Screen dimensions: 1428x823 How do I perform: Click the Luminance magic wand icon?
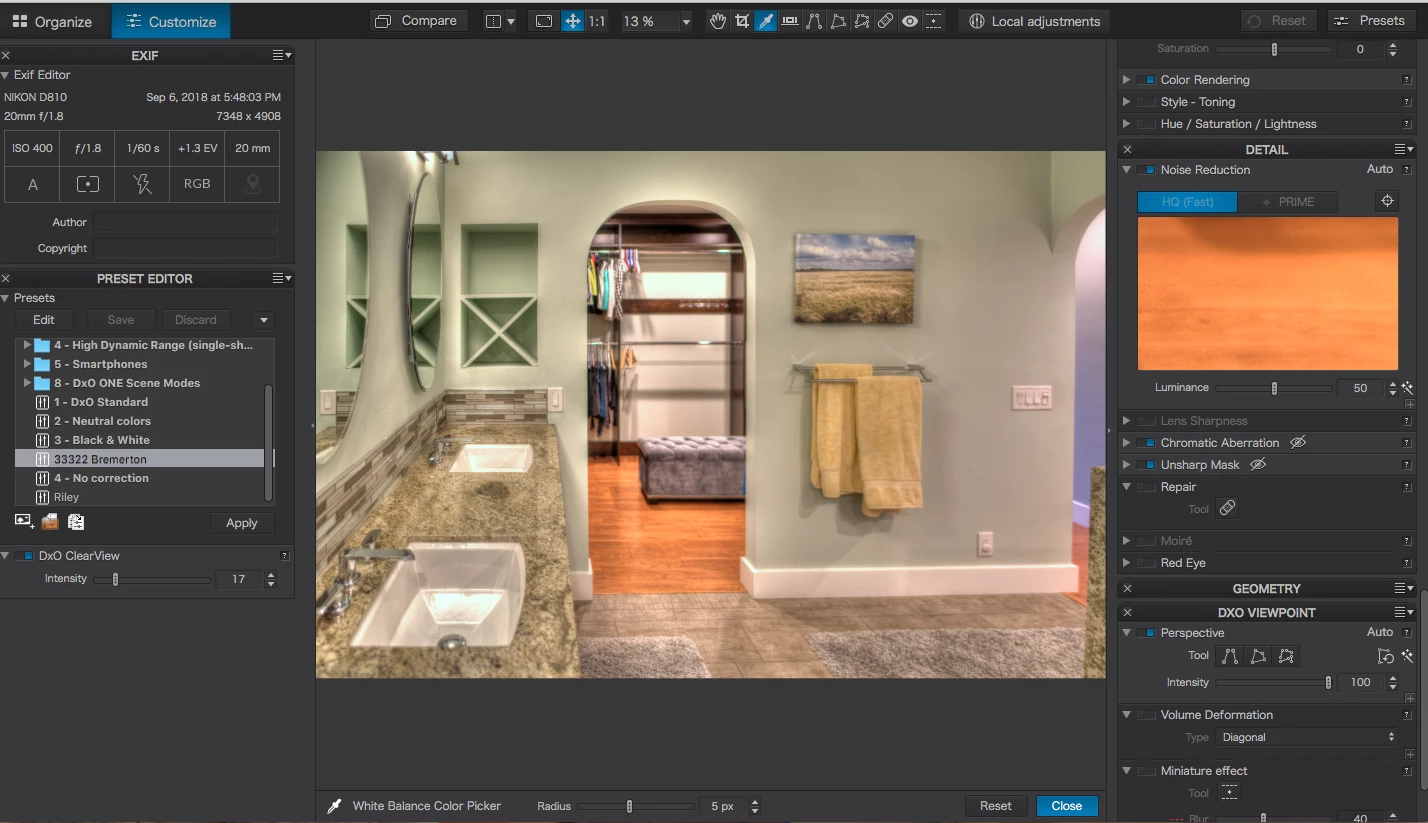click(1407, 388)
